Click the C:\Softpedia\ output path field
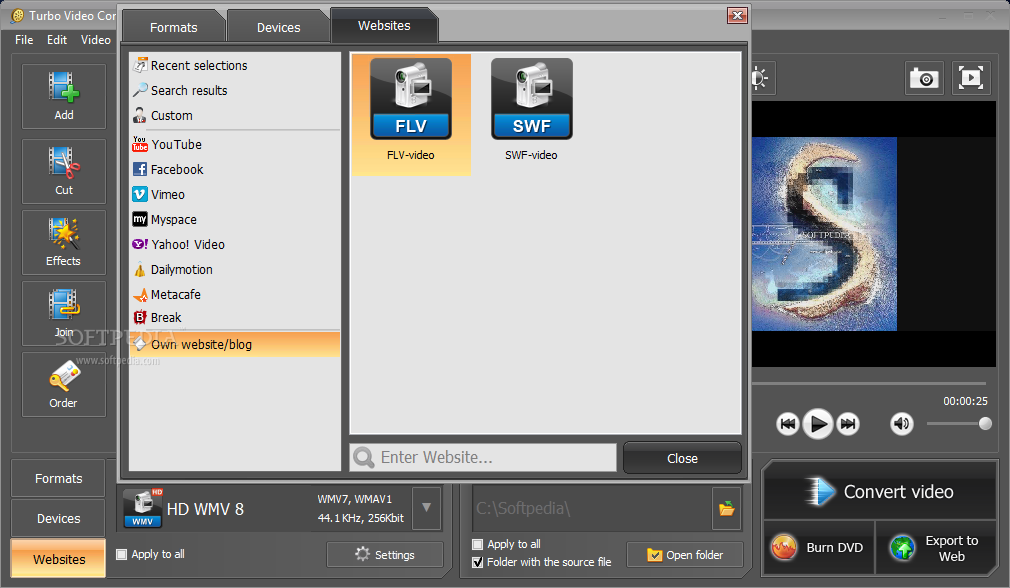The image size is (1010, 588). tap(592, 508)
